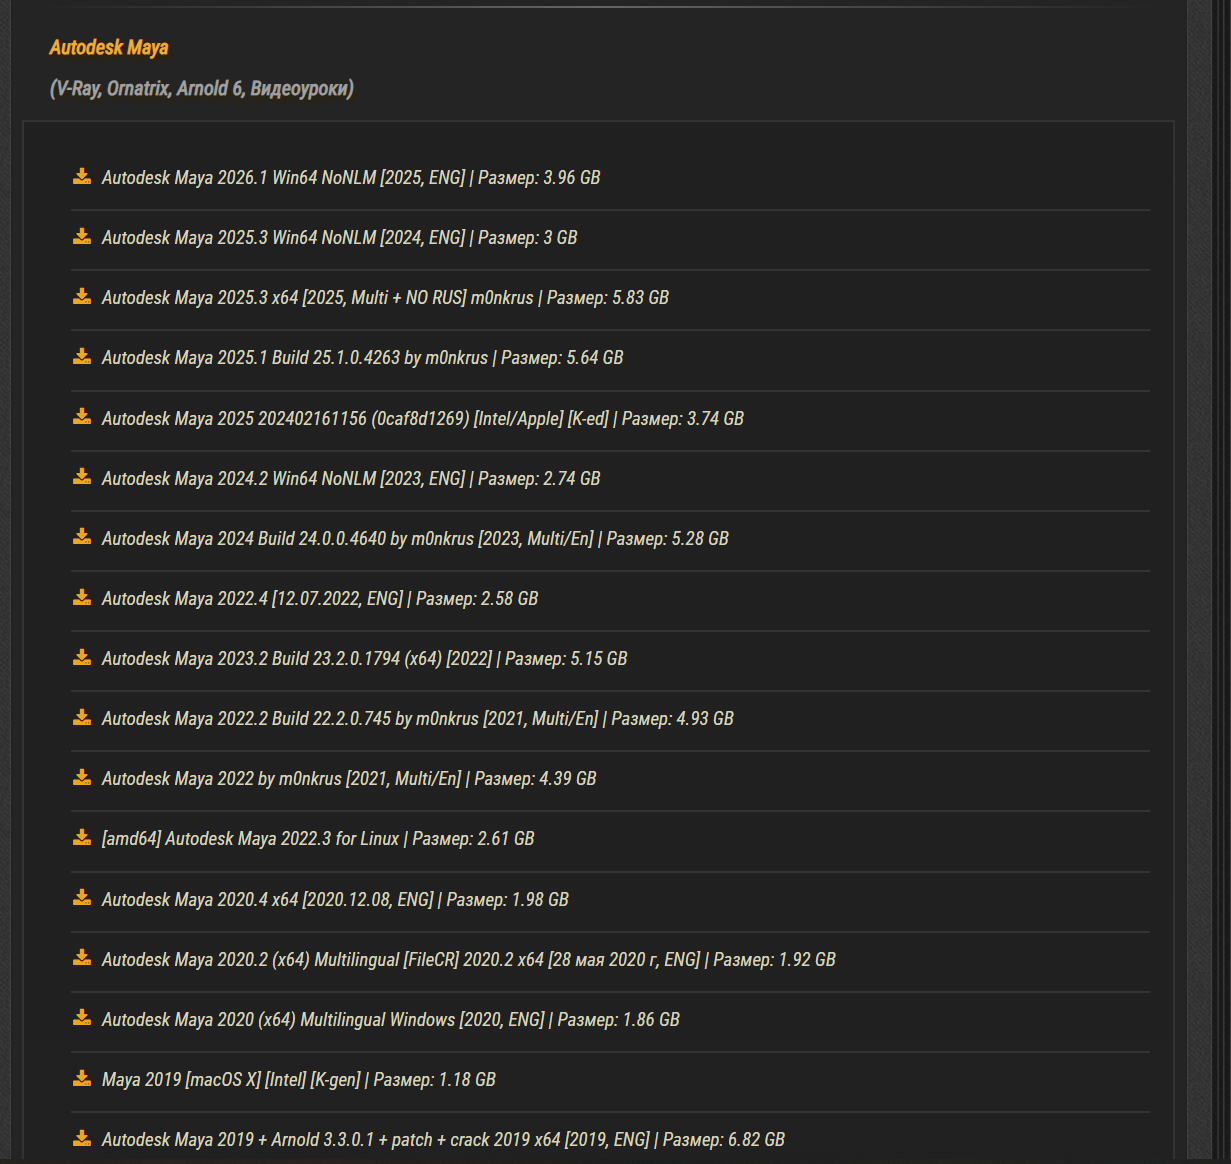
Task: Open Autodesk Maya 2020.4 x64 link
Action: (x=335, y=900)
